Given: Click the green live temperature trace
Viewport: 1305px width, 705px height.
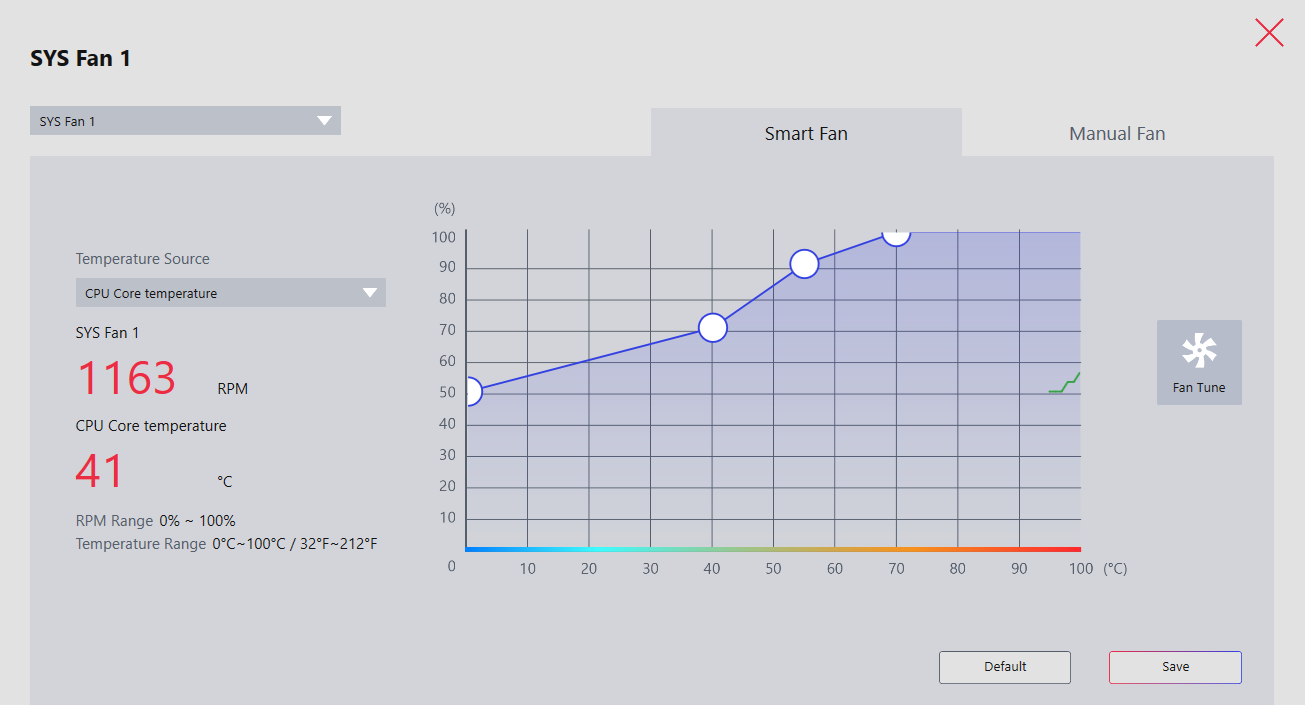Looking at the screenshot, I should click(1065, 383).
